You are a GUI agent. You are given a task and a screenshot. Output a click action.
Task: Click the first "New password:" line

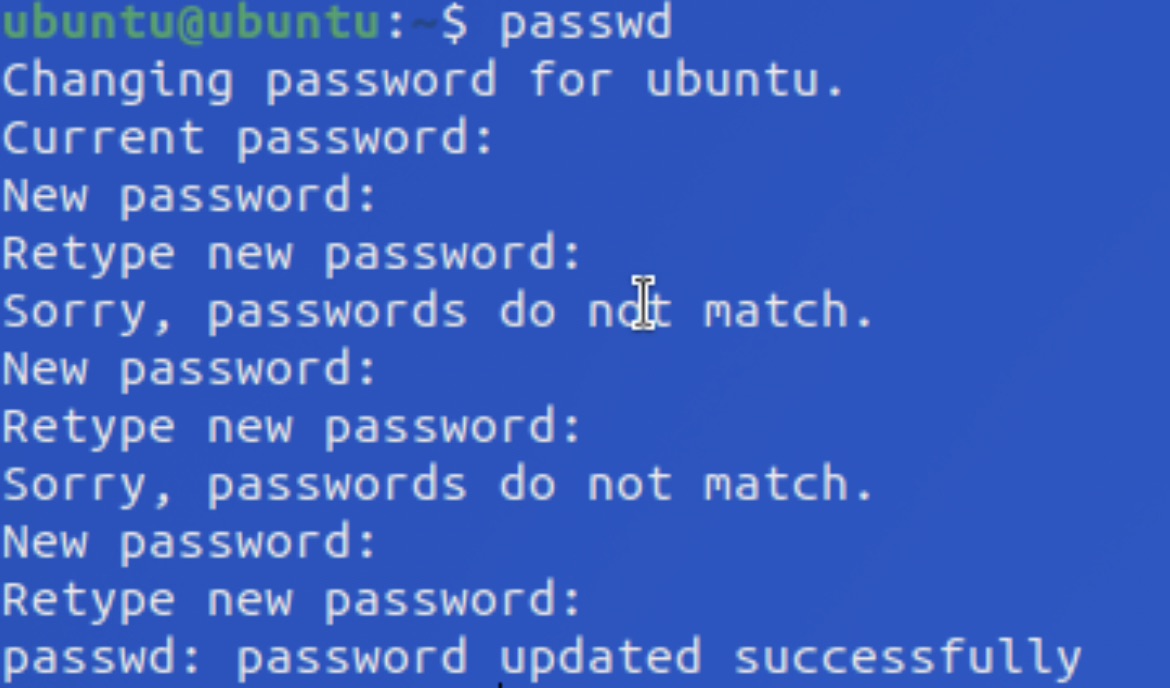click(x=190, y=196)
